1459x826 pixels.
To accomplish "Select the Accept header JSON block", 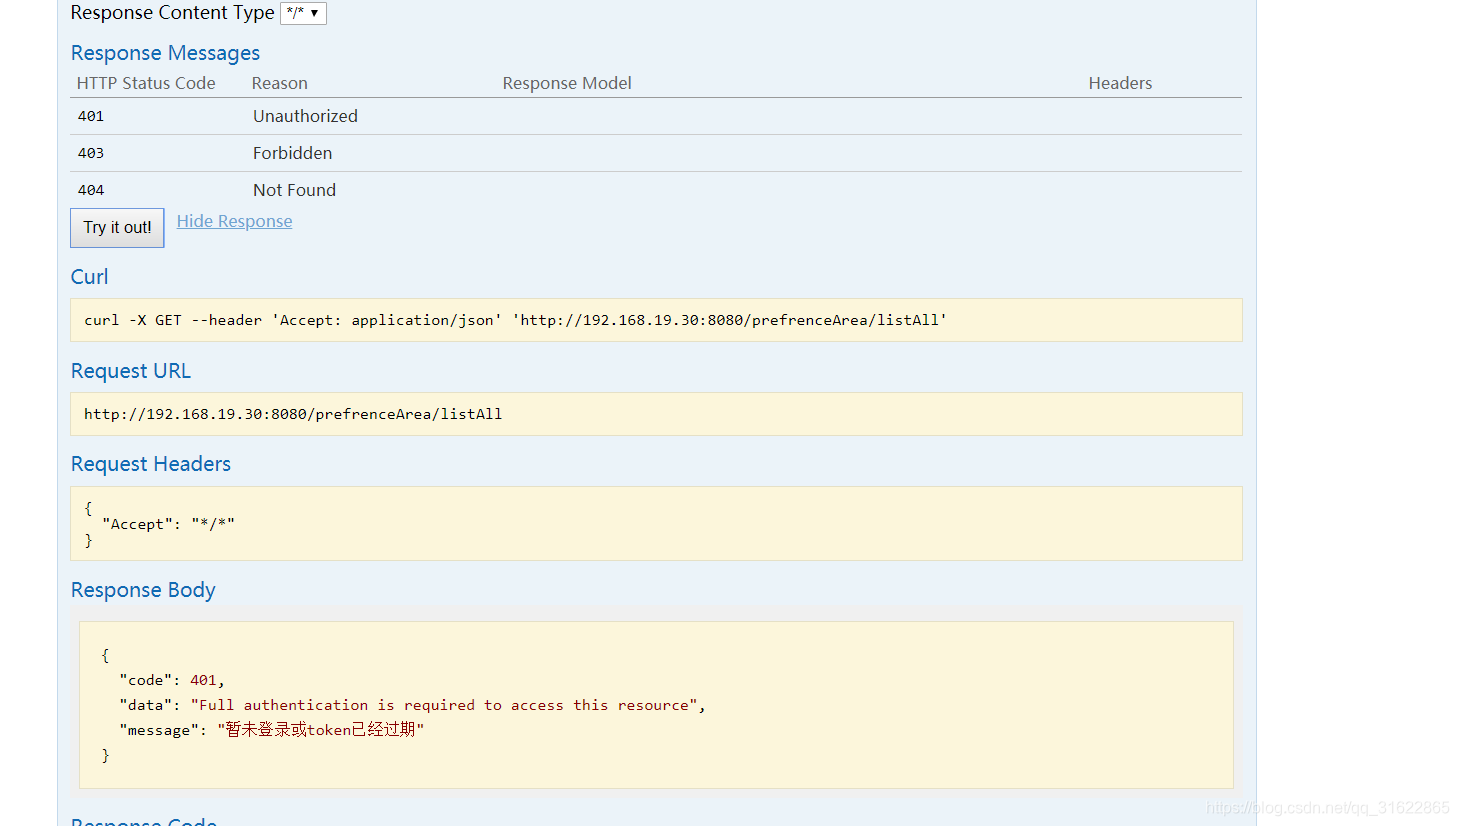I will click(655, 523).
